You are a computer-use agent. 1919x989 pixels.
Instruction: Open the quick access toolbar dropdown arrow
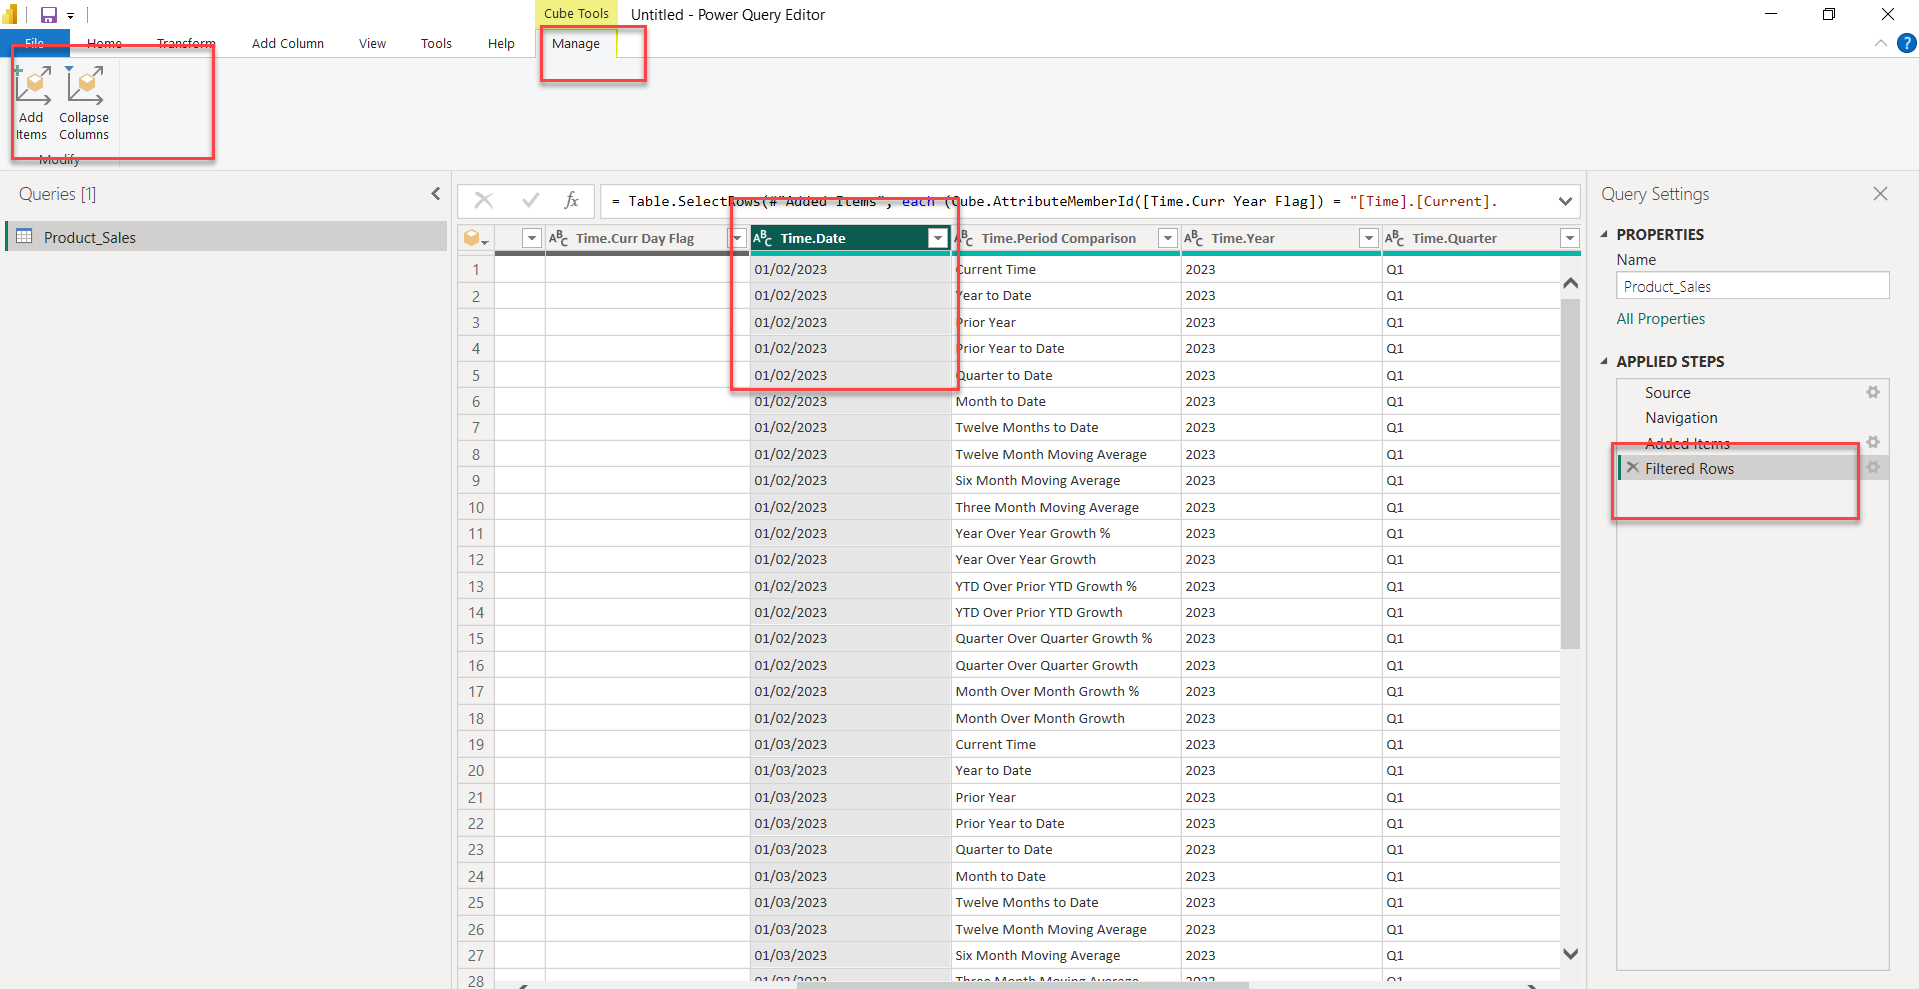click(70, 16)
